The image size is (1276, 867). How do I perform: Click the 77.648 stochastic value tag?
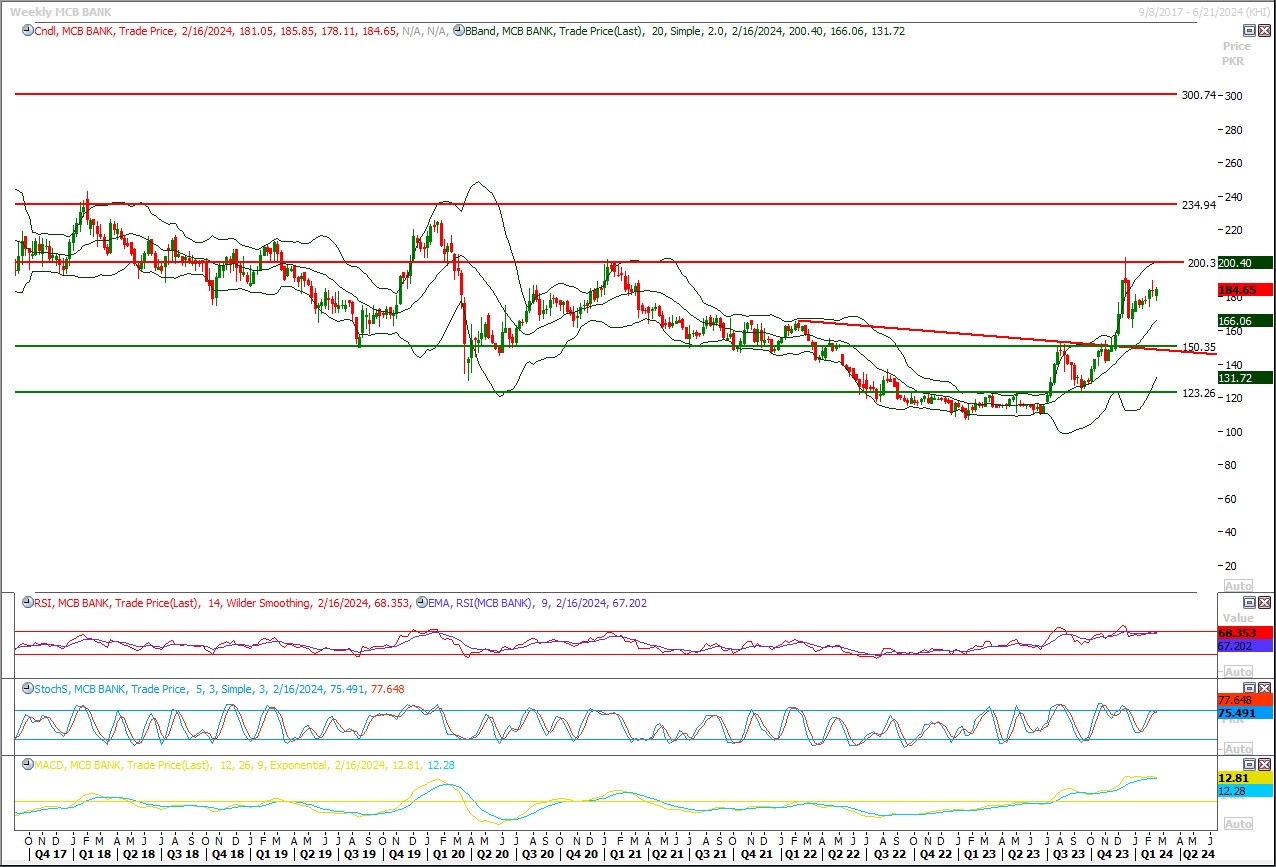[x=1243, y=700]
